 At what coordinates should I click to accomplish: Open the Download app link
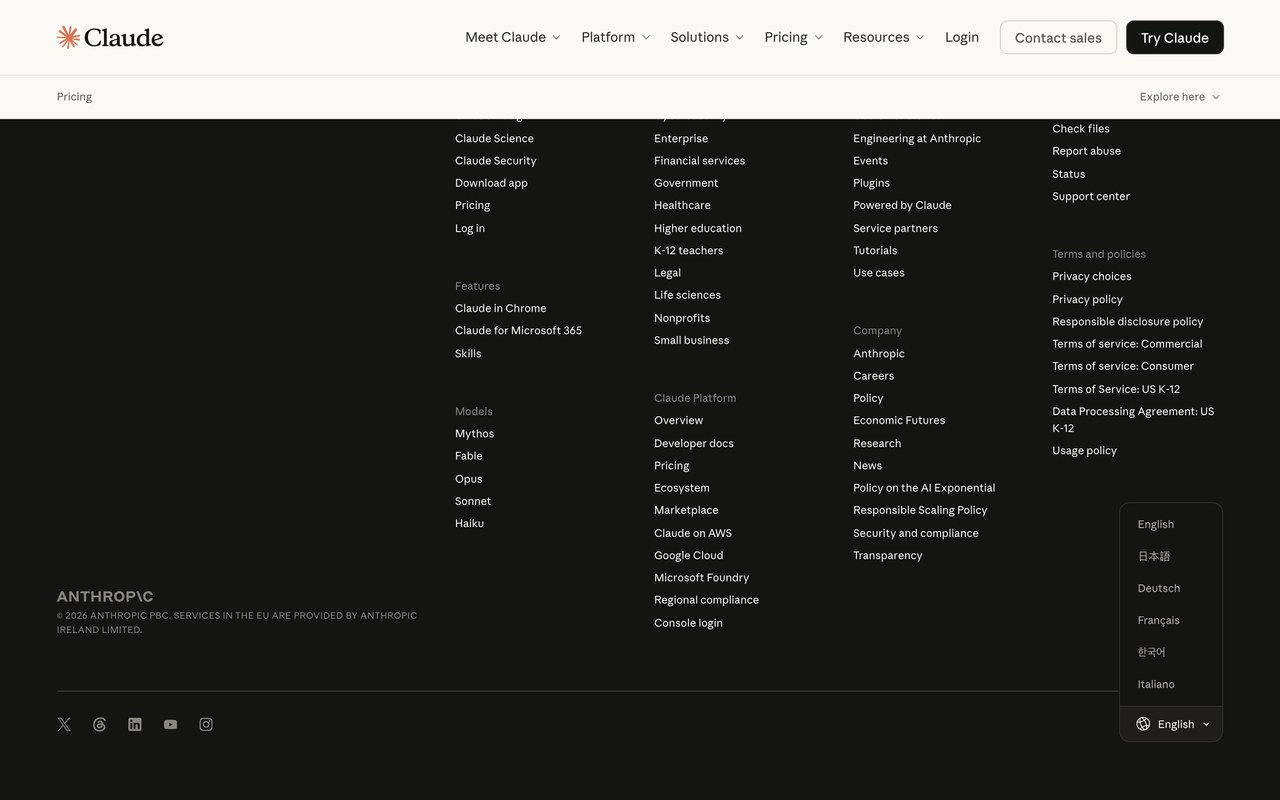[491, 183]
